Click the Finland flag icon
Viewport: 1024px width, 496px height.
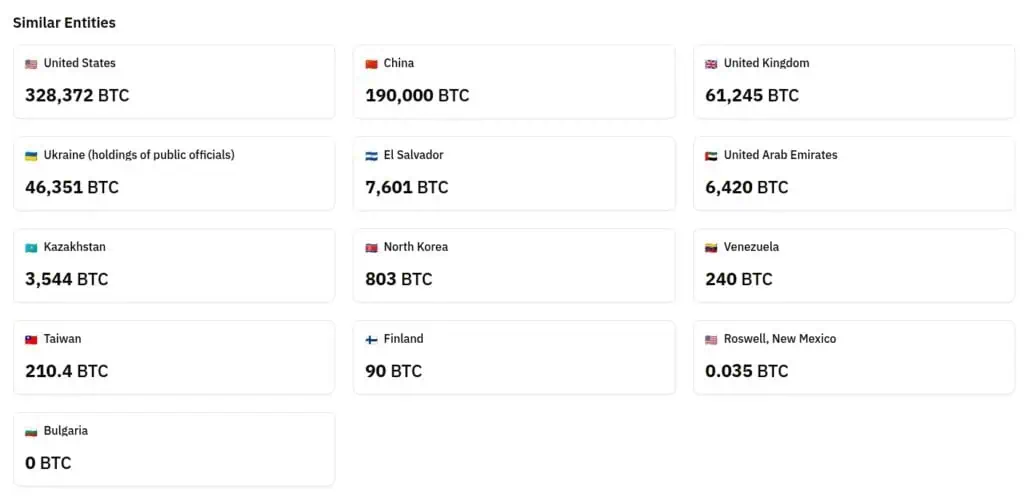(x=371, y=340)
